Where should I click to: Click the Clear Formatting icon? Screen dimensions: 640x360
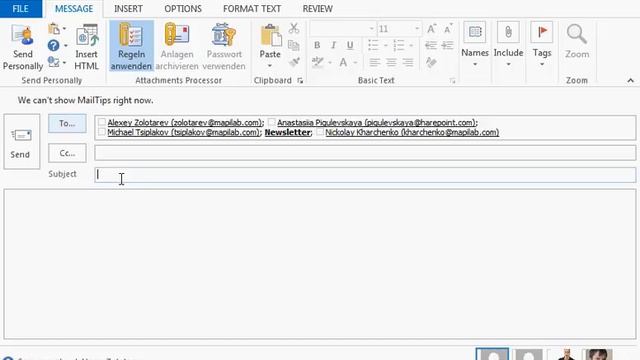pos(431,62)
